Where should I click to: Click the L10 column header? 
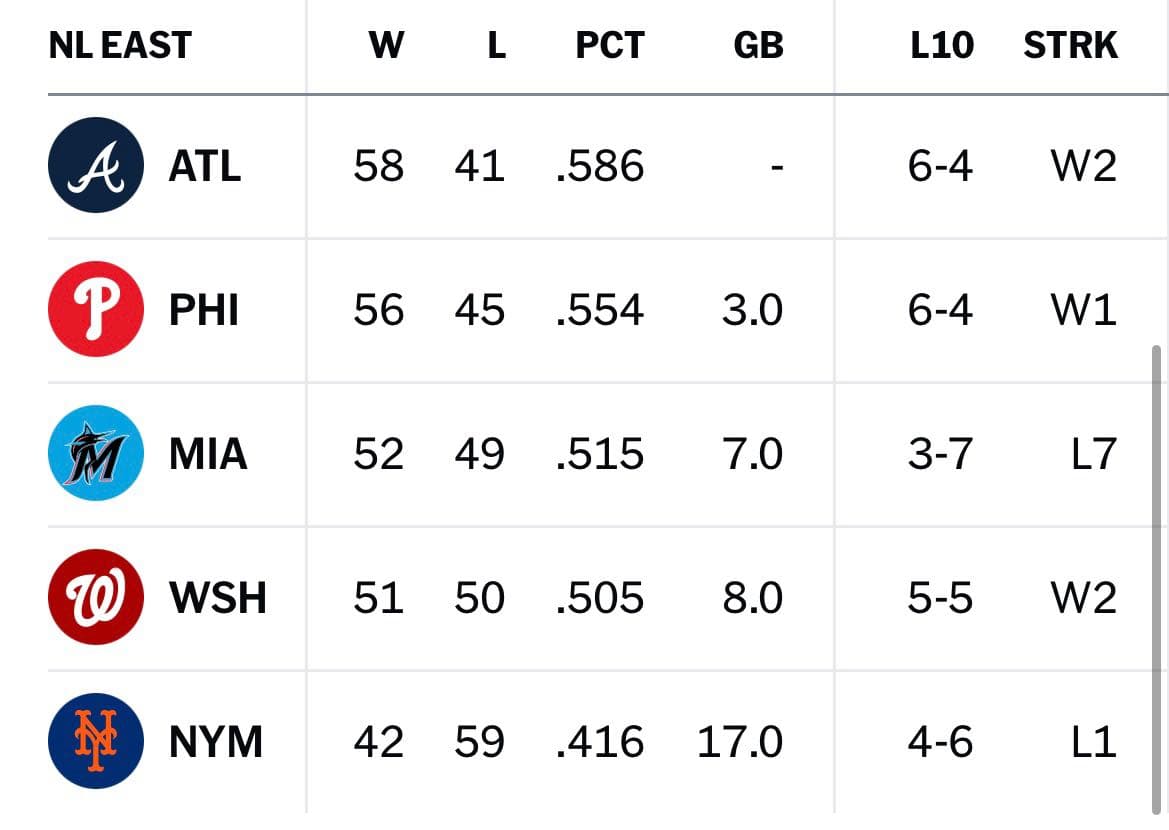(x=942, y=45)
